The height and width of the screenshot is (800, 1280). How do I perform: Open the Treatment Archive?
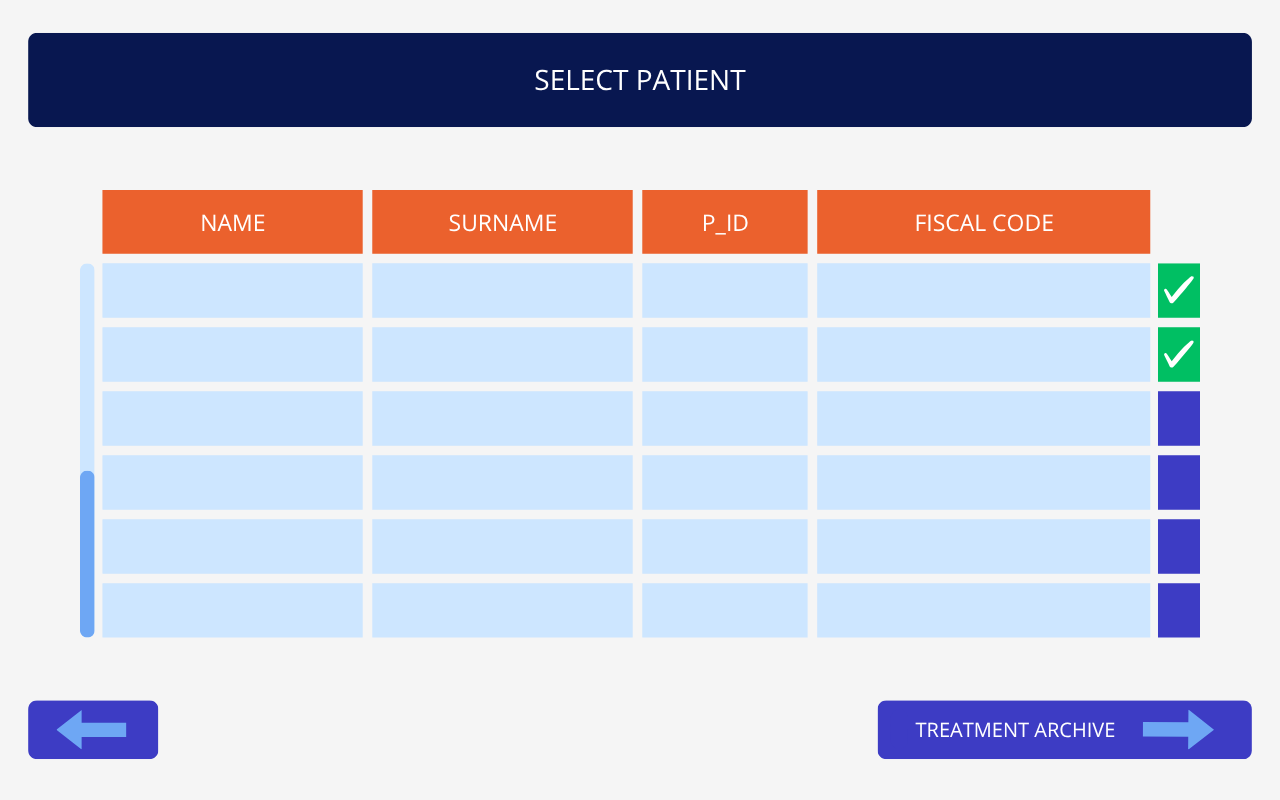[1065, 730]
